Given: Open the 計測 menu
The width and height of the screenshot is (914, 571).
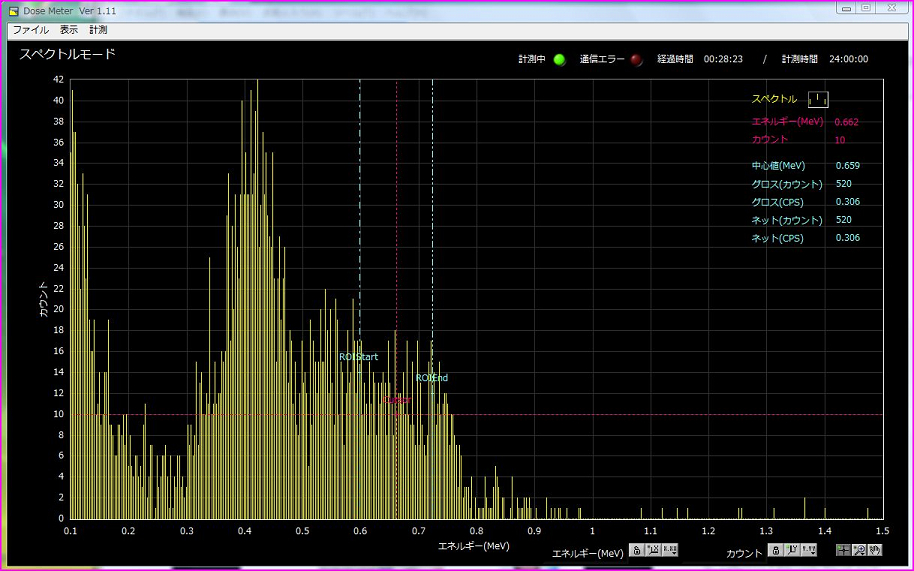Looking at the screenshot, I should pyautogui.click(x=98, y=30).
